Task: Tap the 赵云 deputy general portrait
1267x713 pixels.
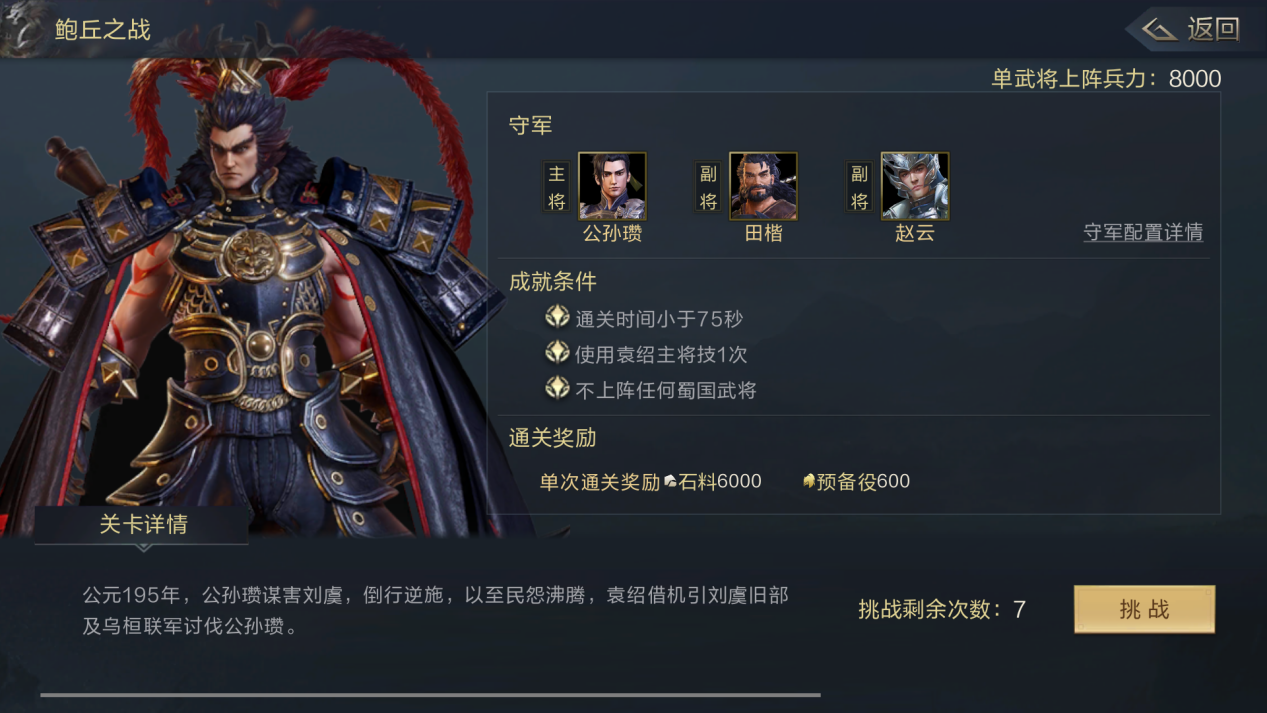Action: coord(915,186)
